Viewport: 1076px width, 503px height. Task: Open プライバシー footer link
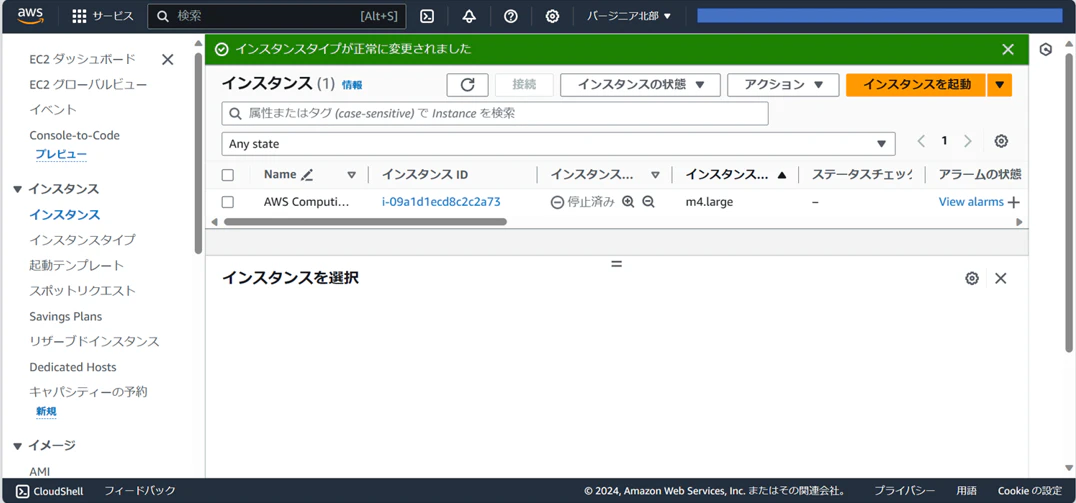[904, 491]
